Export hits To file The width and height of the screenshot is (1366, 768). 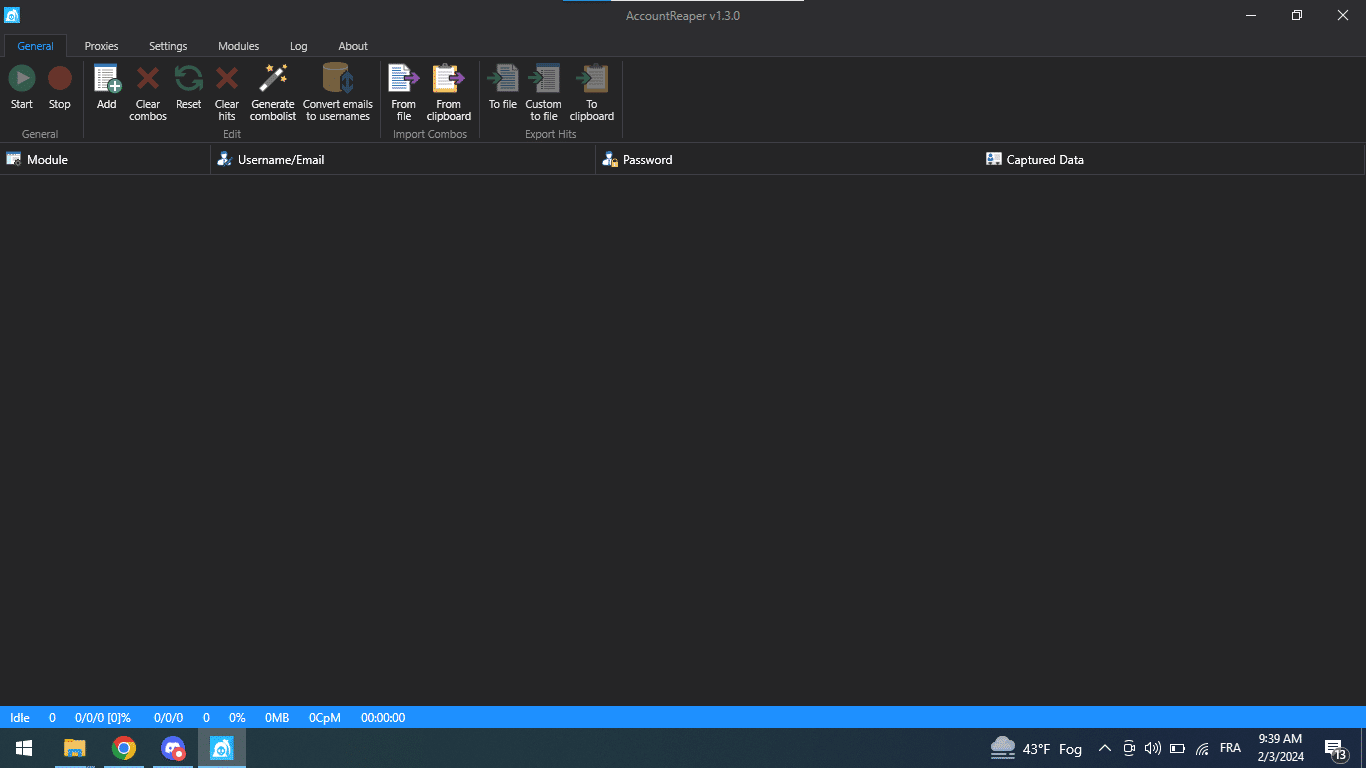[x=503, y=78]
